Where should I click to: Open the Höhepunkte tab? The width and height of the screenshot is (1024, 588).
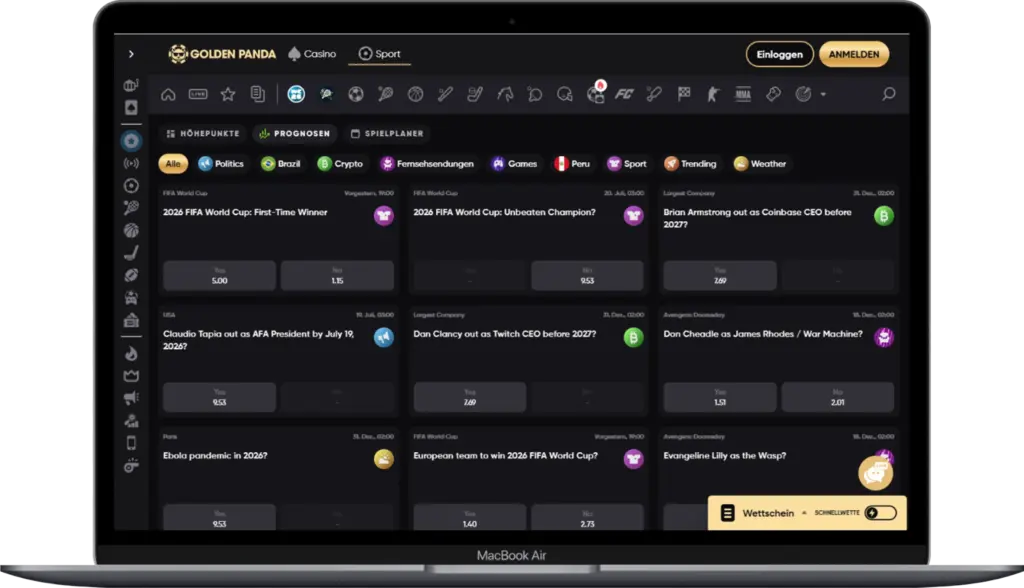click(203, 133)
